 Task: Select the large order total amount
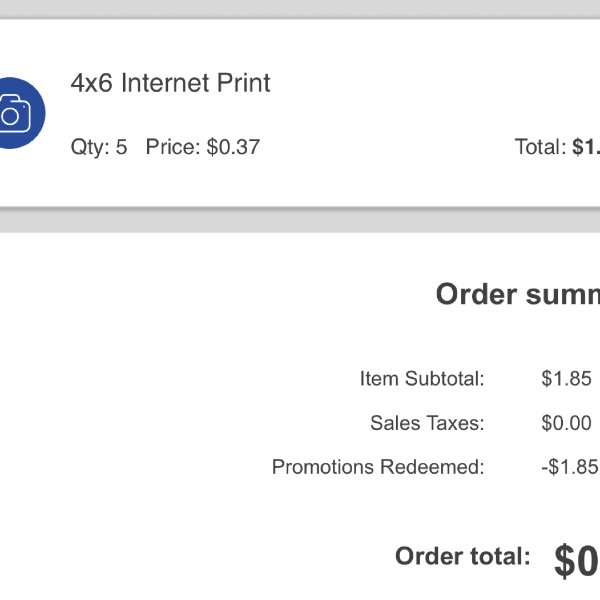coord(577,561)
